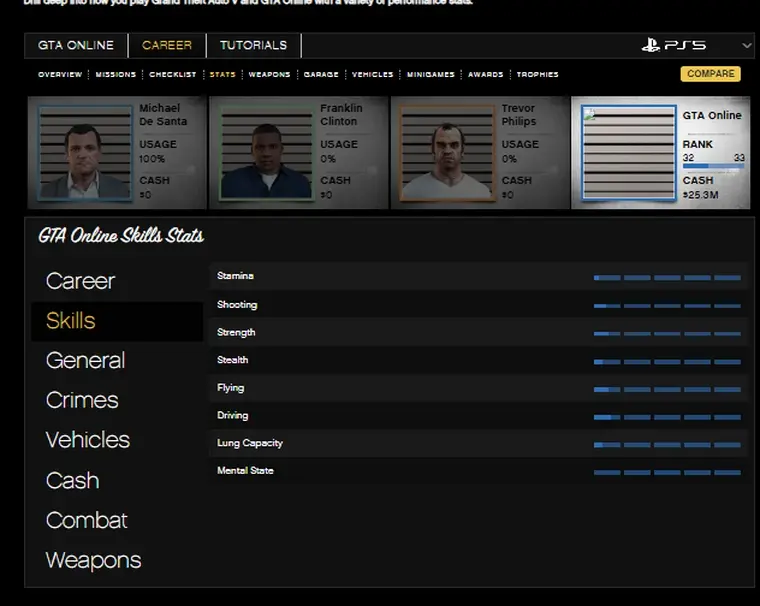Viewport: 760px width, 606px height.
Task: Select Michael De Santa mugshot
Action: 85,153
